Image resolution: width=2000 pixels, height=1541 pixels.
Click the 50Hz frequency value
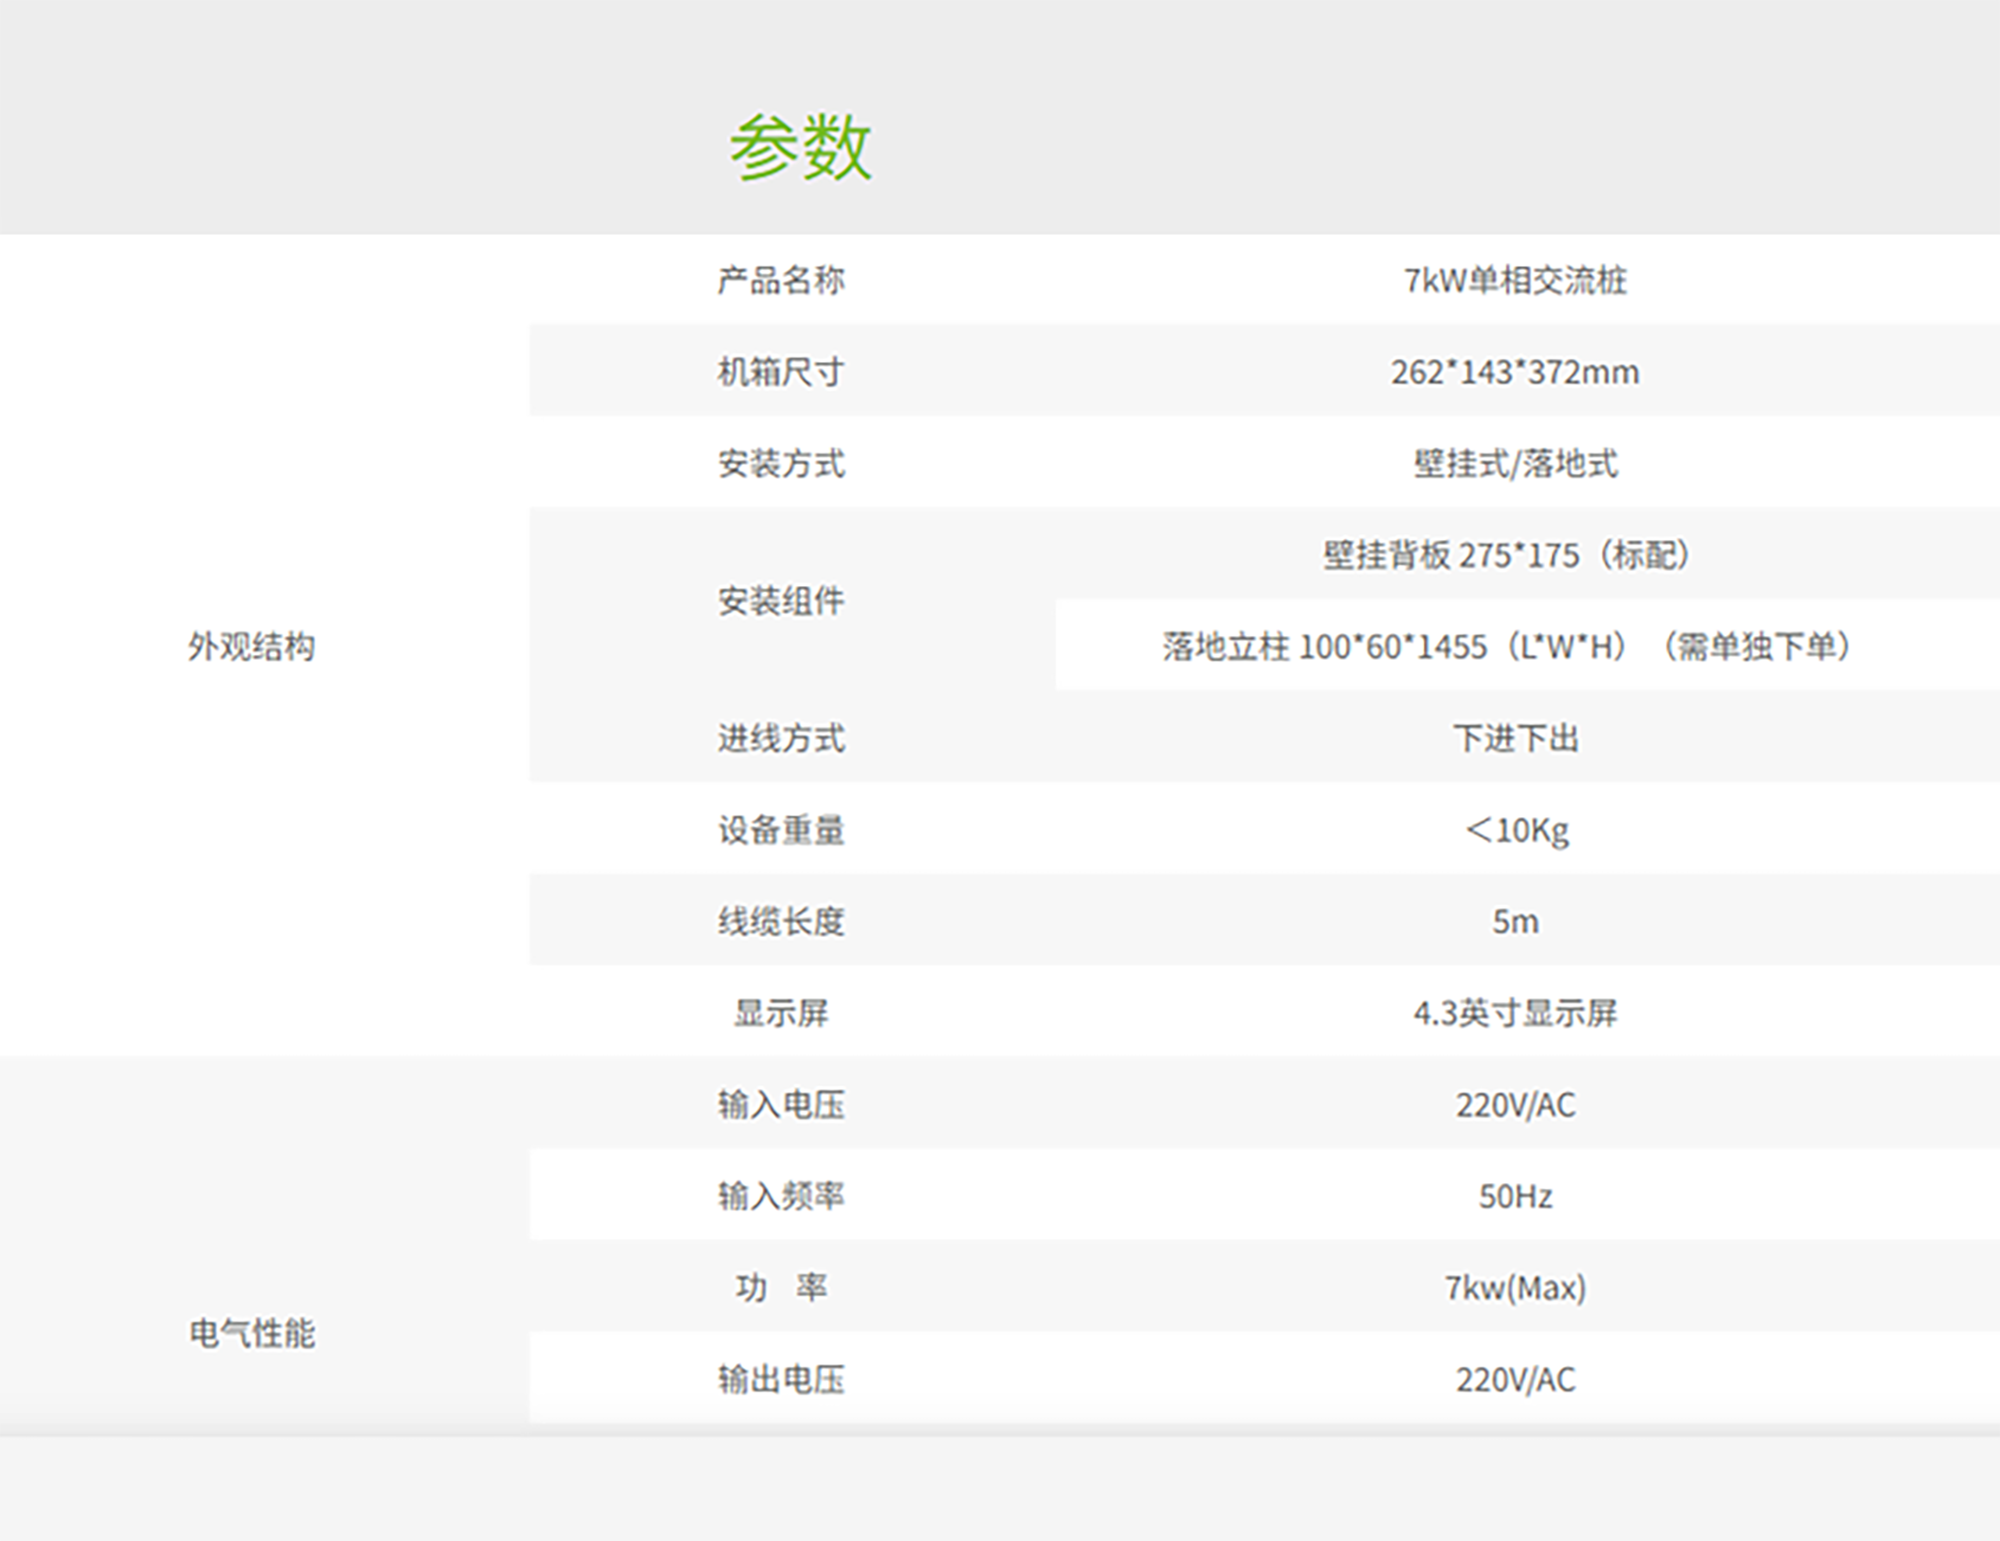pyautogui.click(x=1515, y=1196)
